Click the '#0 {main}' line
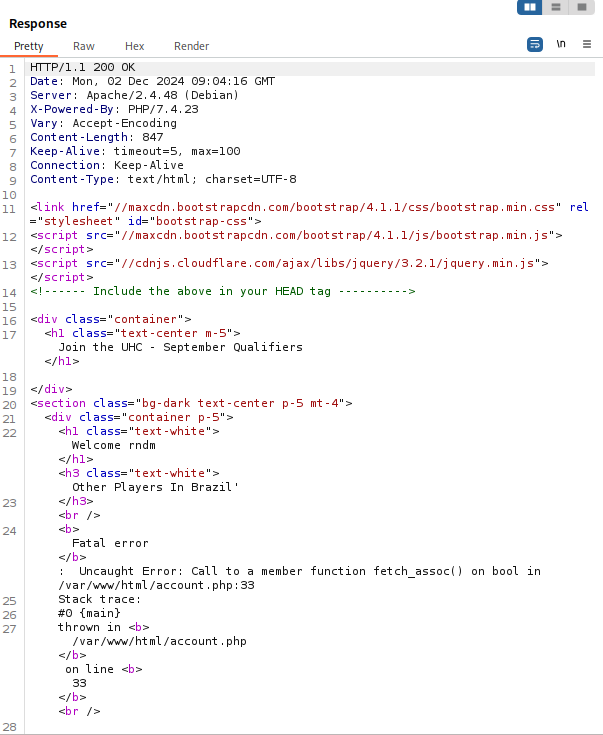This screenshot has width=603, height=735. pyautogui.click(x=89, y=613)
